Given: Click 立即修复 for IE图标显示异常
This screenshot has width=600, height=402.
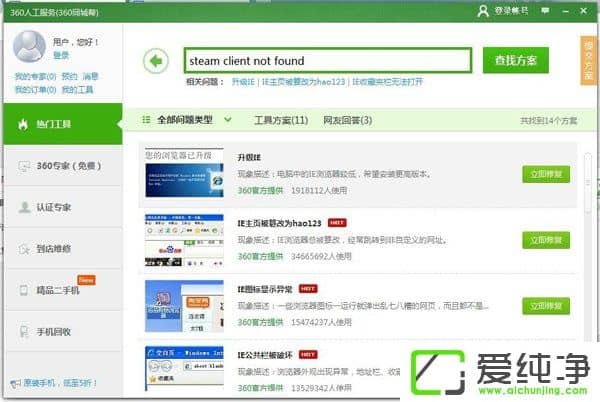Looking at the screenshot, I should click(x=546, y=306).
